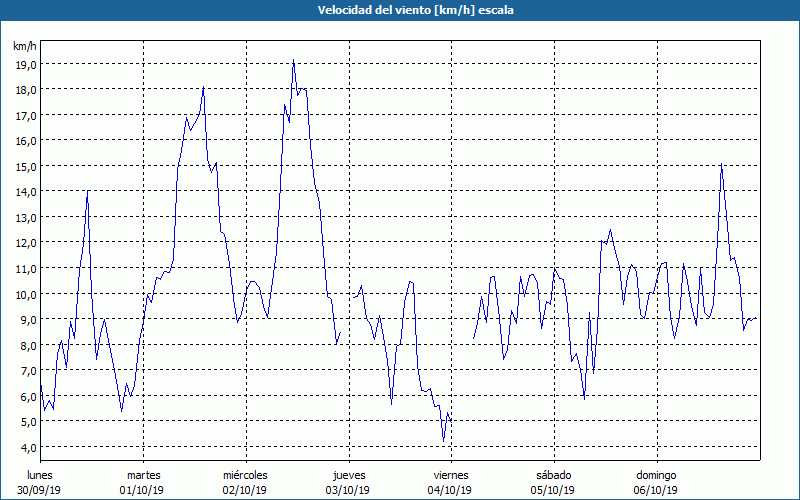Image resolution: width=800 pixels, height=500 pixels.
Task: Select the '17,0' y-axis value
Action: click(26, 115)
